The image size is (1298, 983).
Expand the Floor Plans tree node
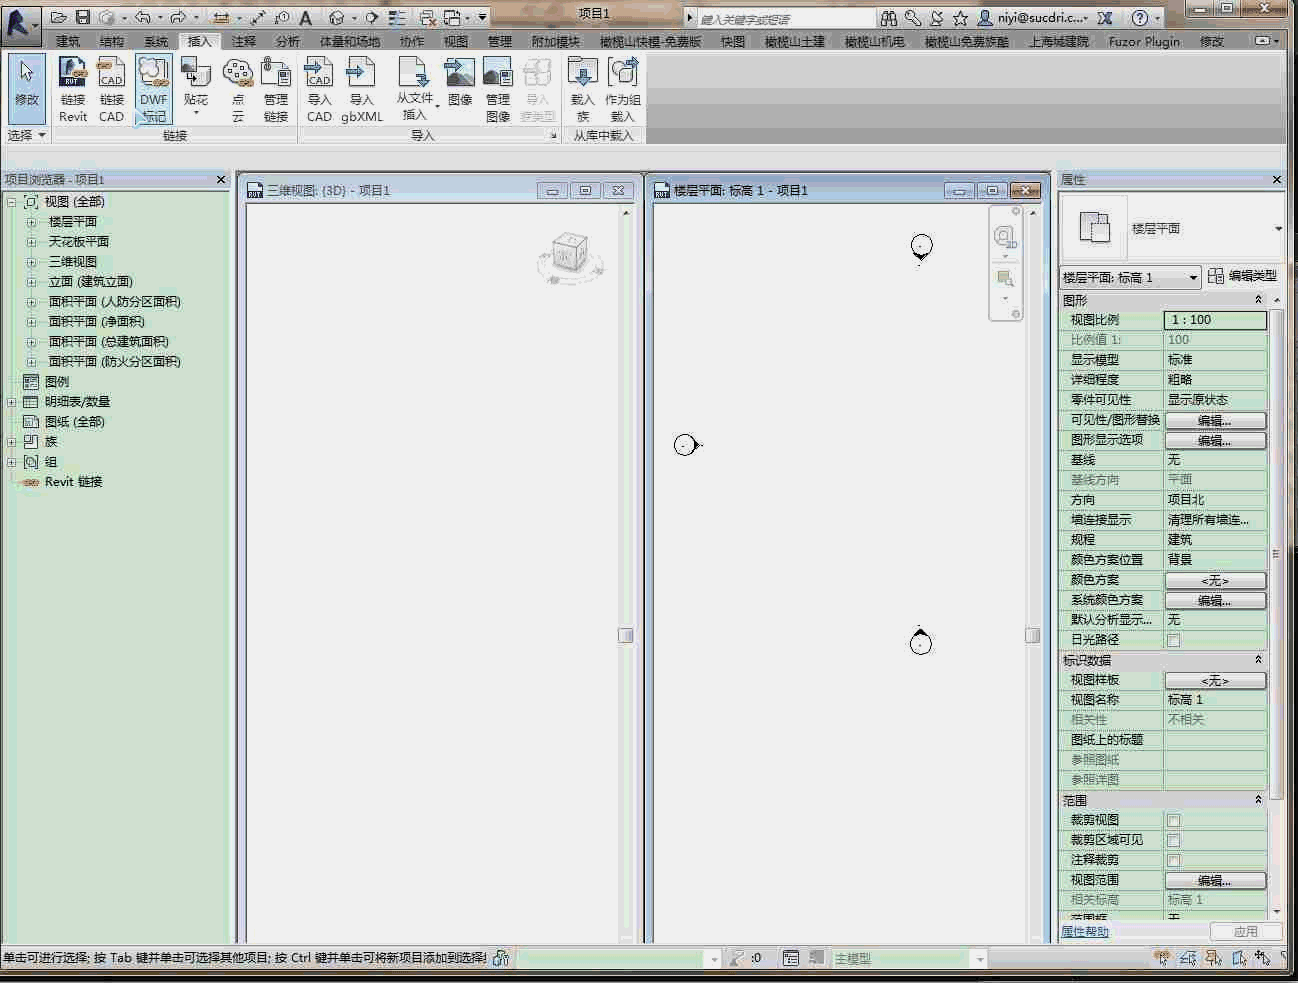click(31, 222)
